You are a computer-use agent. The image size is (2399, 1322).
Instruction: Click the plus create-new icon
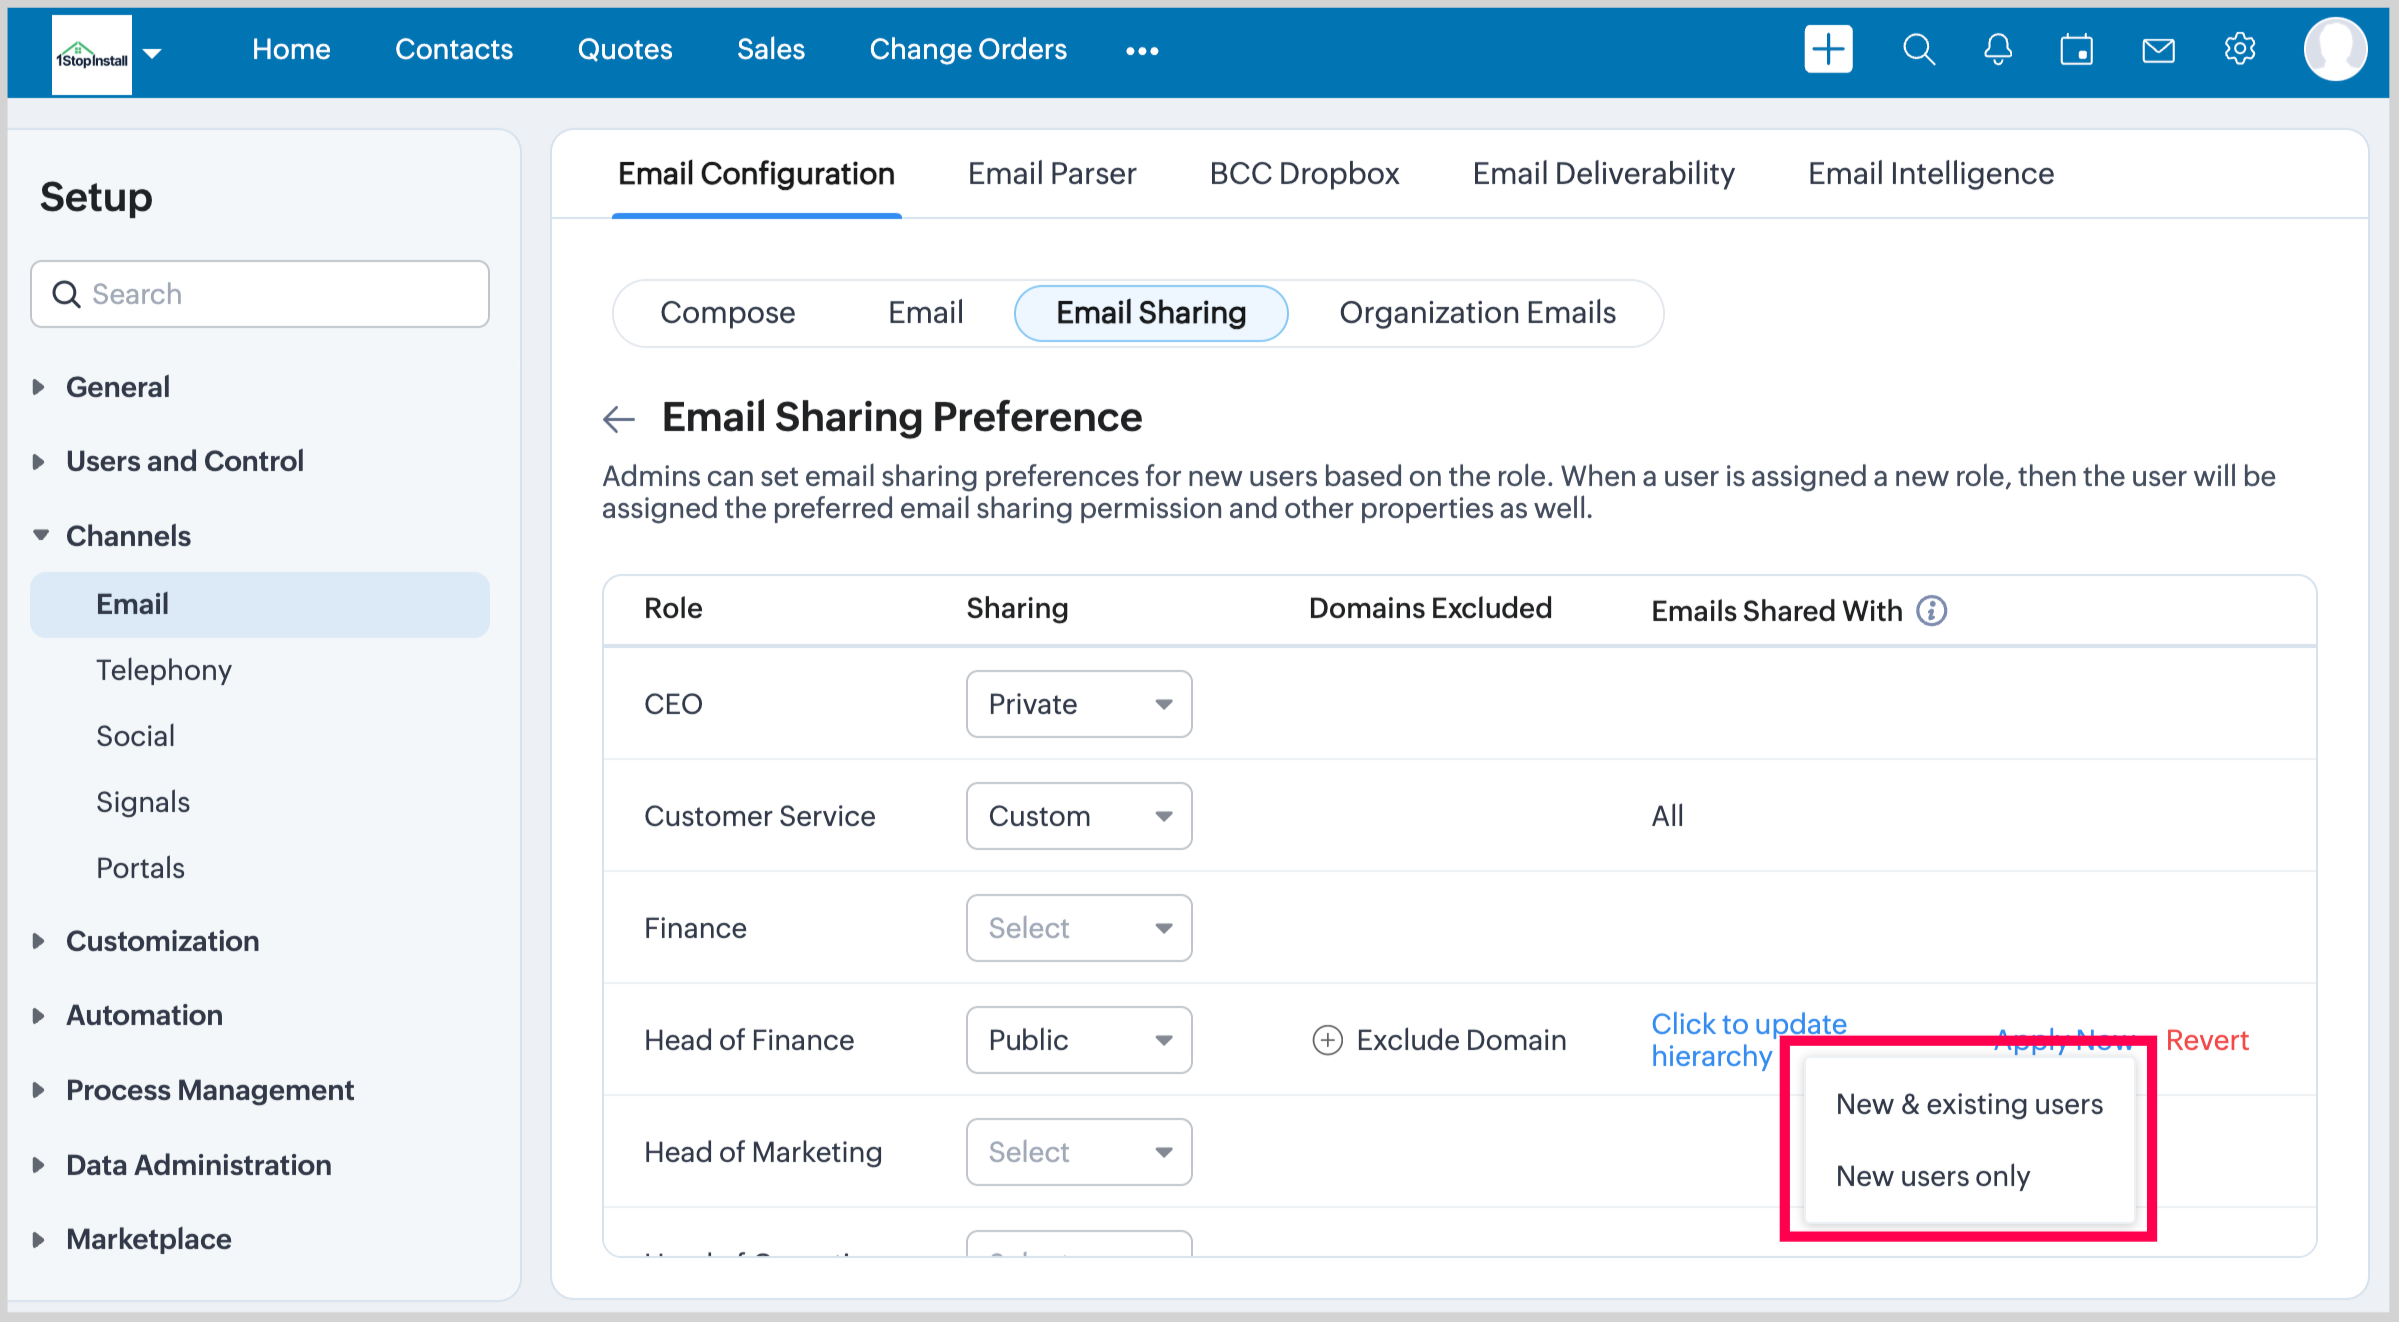(1827, 50)
